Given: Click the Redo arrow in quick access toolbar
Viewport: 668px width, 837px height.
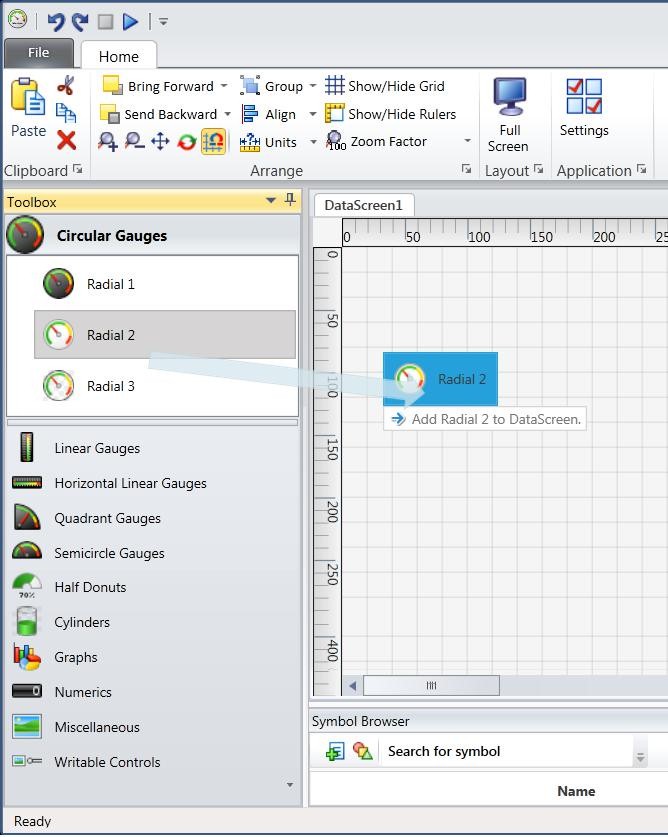Looking at the screenshot, I should [80, 22].
